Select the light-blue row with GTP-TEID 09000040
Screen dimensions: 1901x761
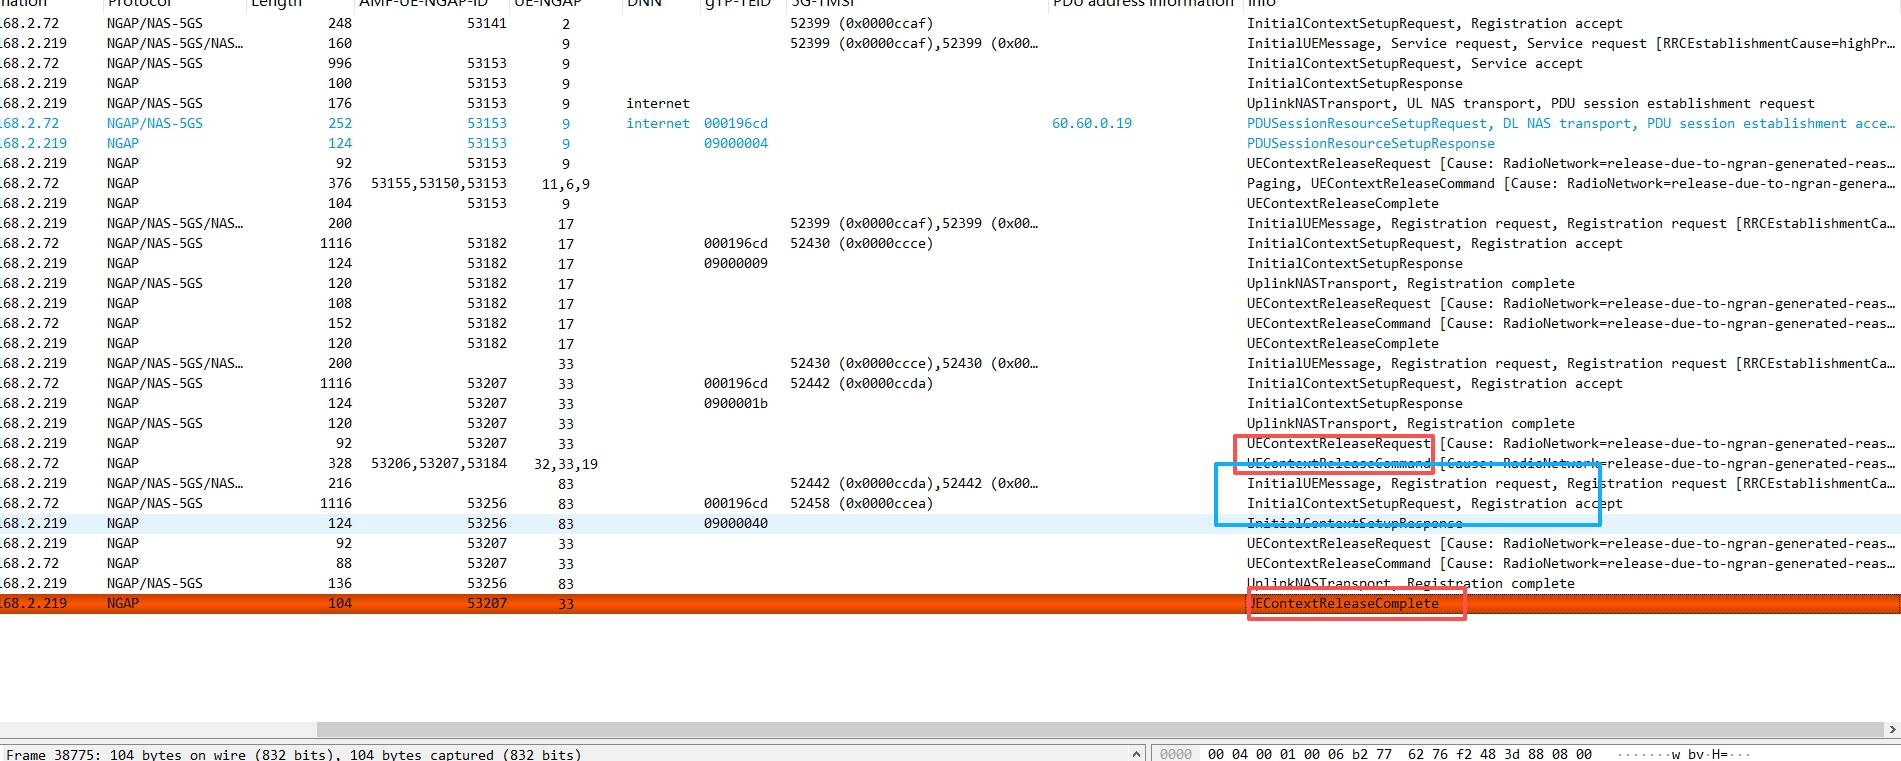tap(735, 524)
